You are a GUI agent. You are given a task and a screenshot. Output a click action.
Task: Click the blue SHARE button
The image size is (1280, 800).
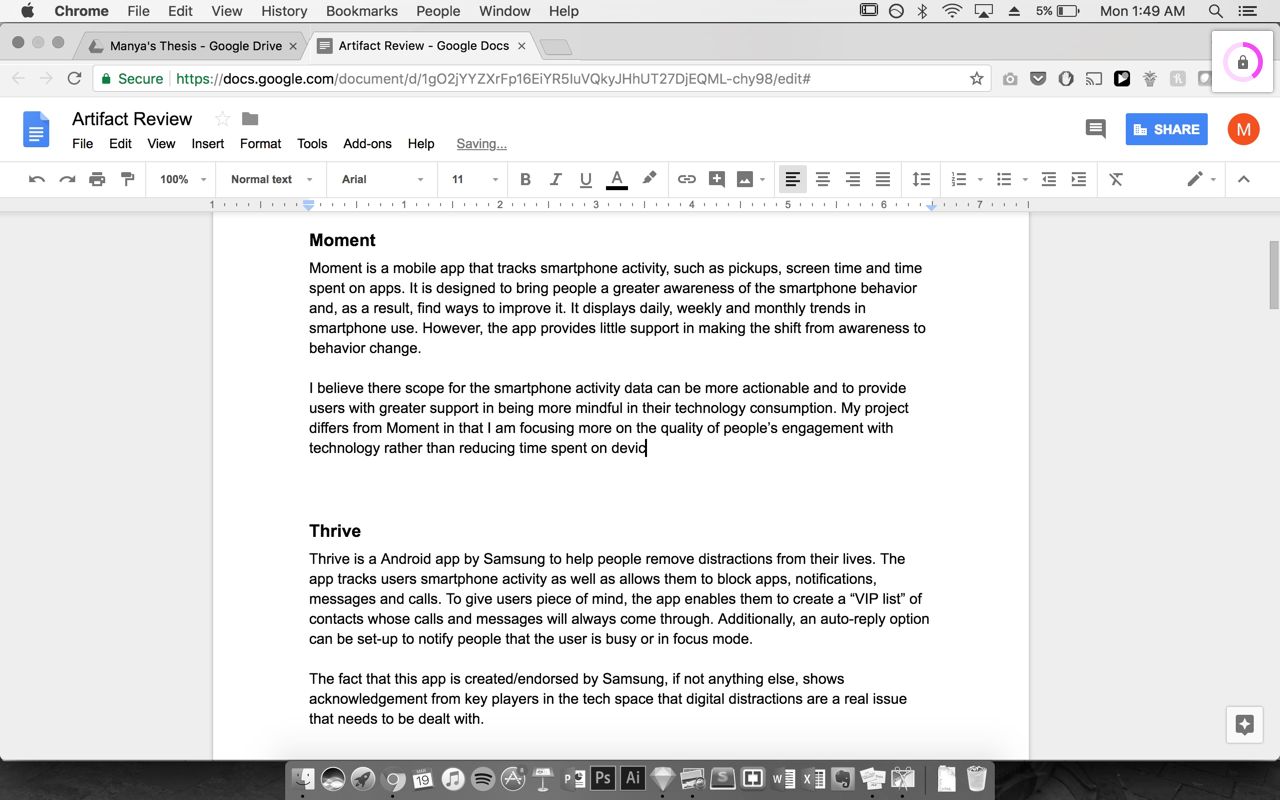pos(1166,129)
